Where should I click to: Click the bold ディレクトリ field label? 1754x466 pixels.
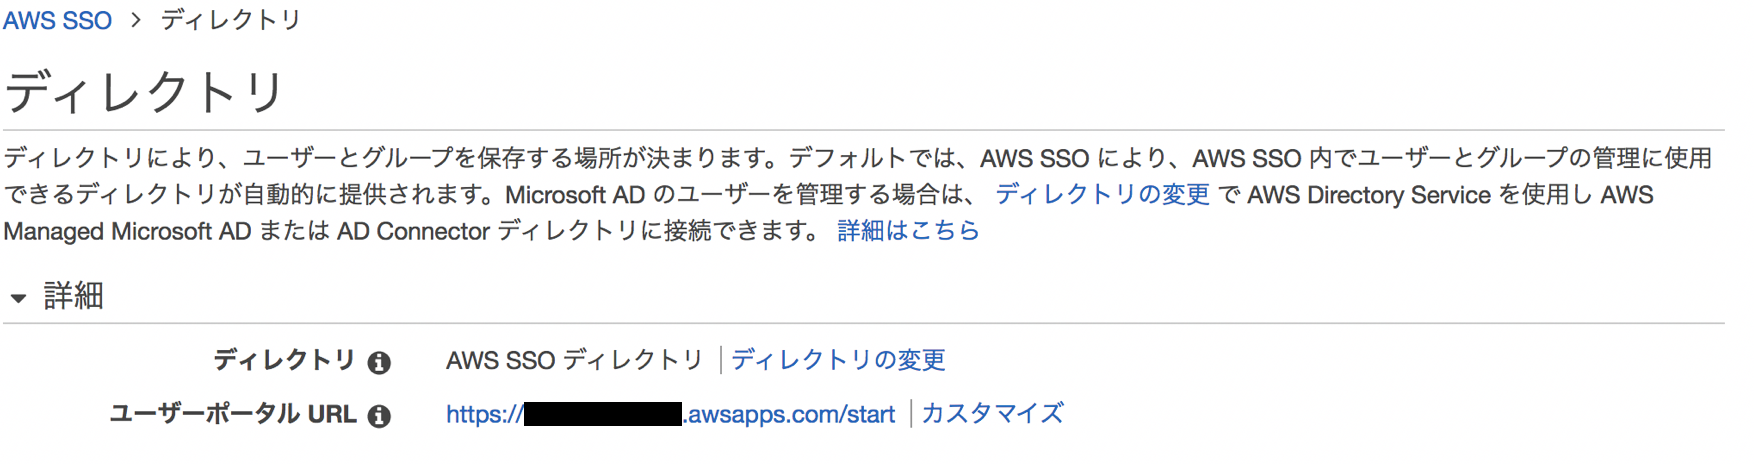coord(284,360)
